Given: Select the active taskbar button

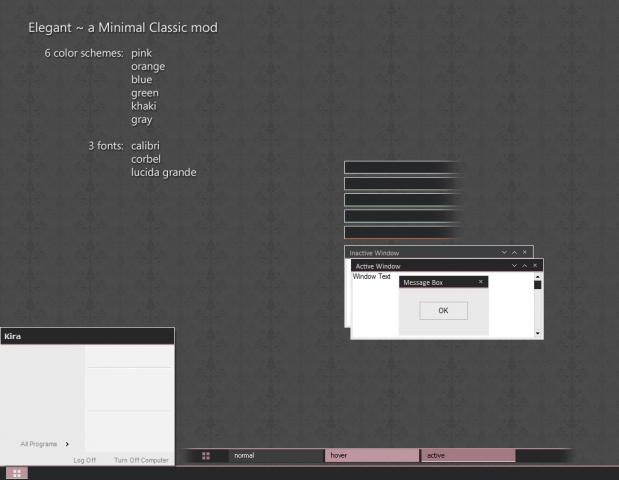Looking at the screenshot, I should [x=468, y=456].
